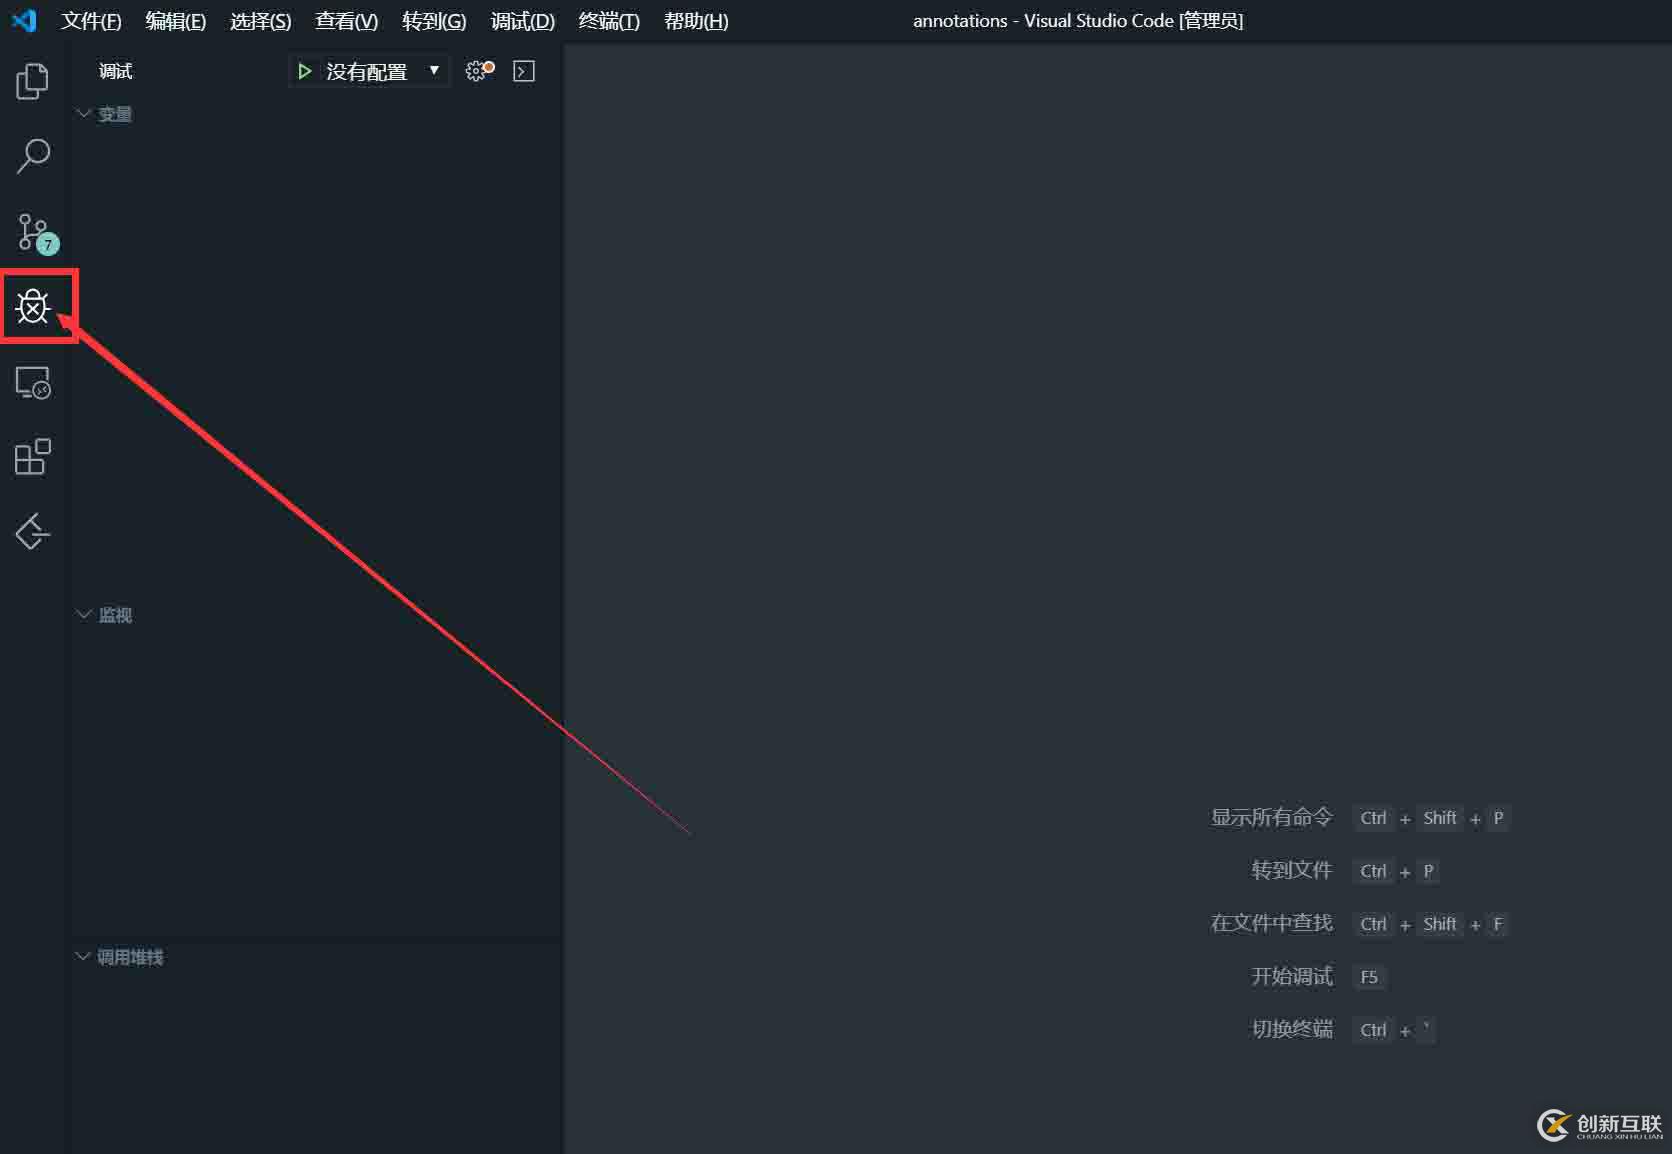Start debugging with the green play button
The width and height of the screenshot is (1672, 1154).
(x=304, y=70)
